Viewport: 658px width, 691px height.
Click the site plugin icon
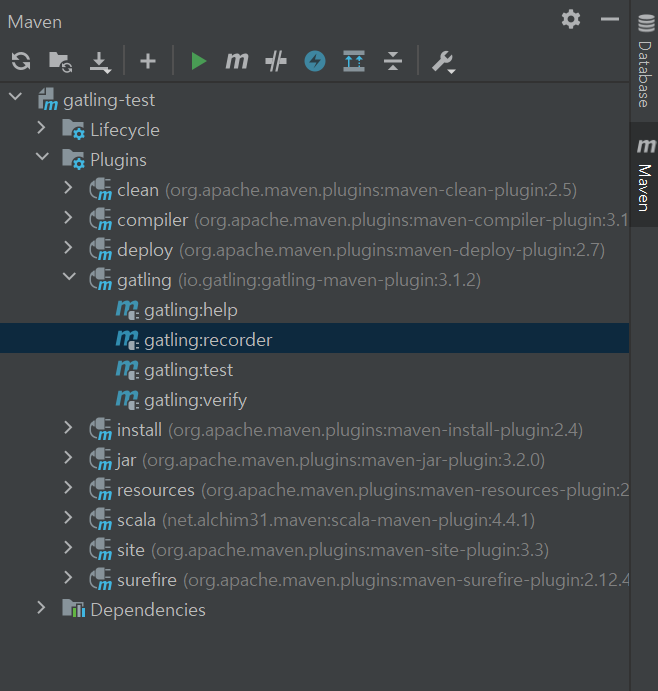pos(100,549)
